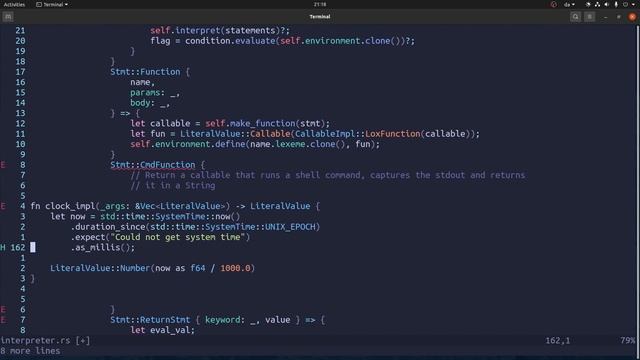Click '.duration_since' method call
The image size is (640, 360).
(108, 227)
